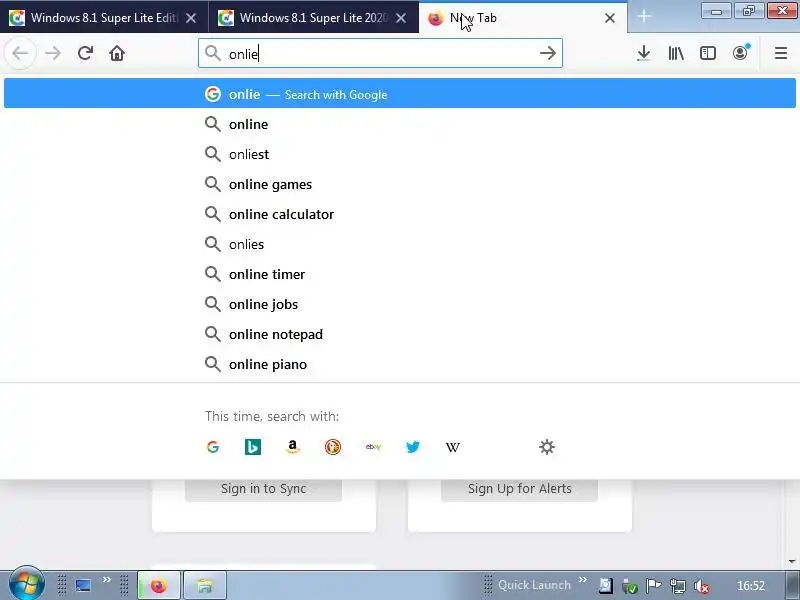This screenshot has height=600, width=800.
Task: Search this time with eBay
Action: tap(373, 447)
